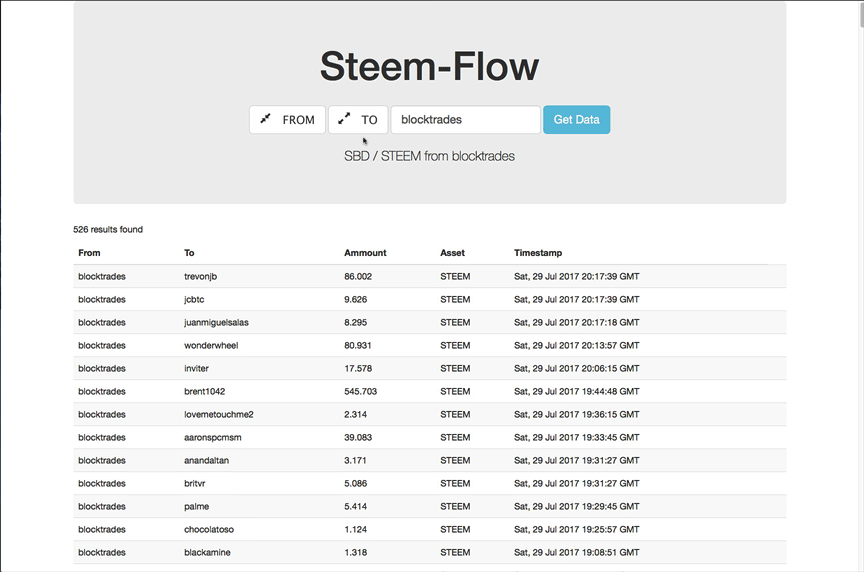Focus the blocktrades username input field
The height and width of the screenshot is (572, 864).
click(x=466, y=120)
